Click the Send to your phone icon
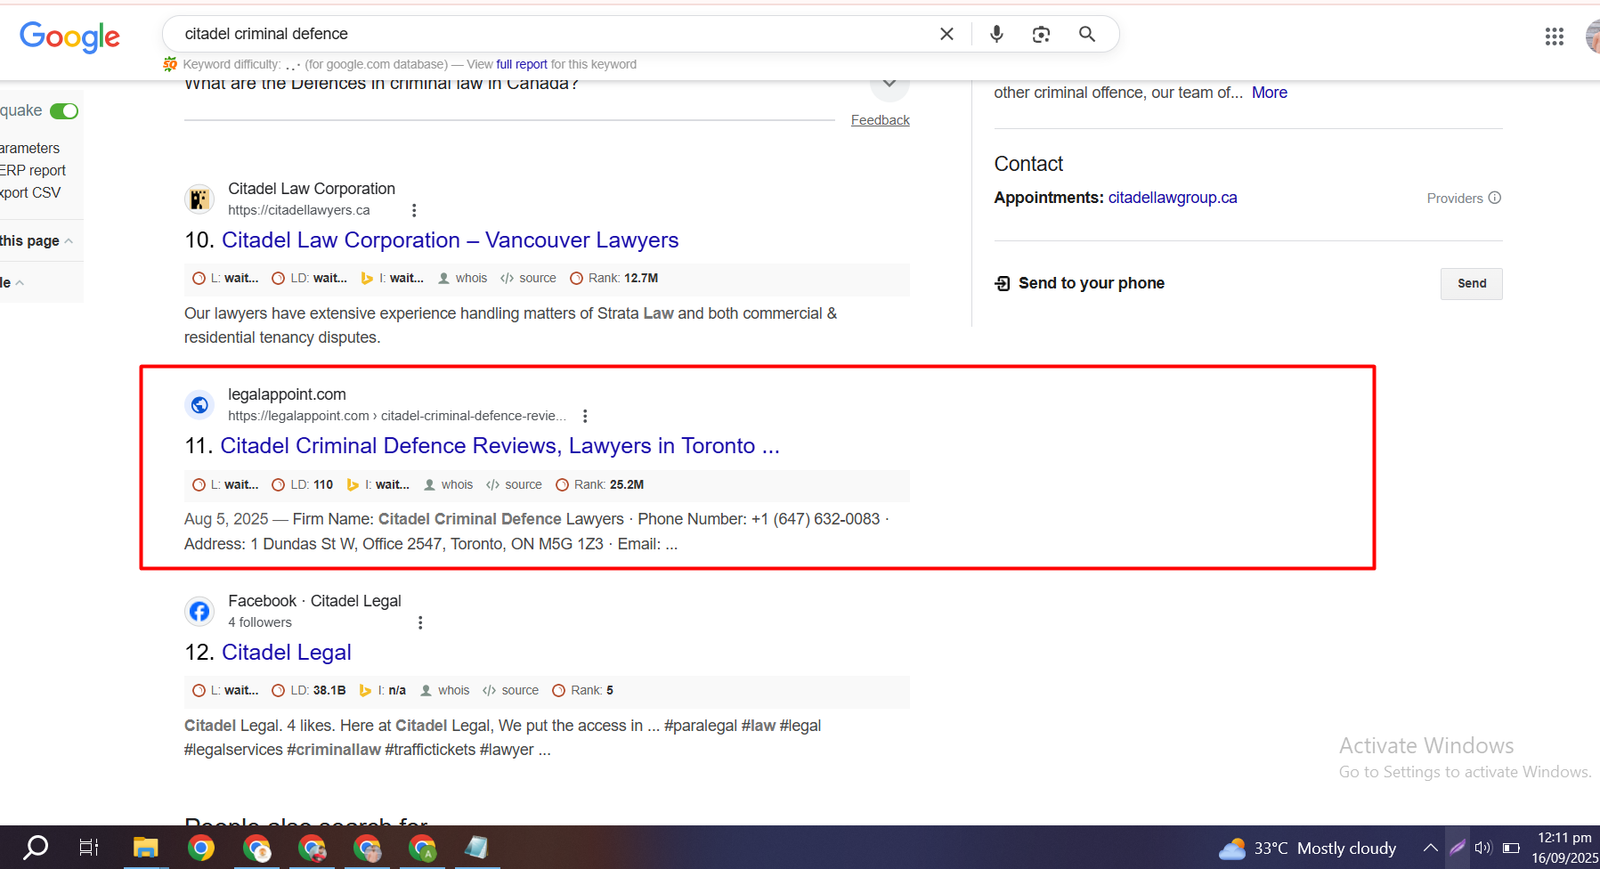Image resolution: width=1600 pixels, height=869 pixels. pyautogui.click(x=1002, y=283)
